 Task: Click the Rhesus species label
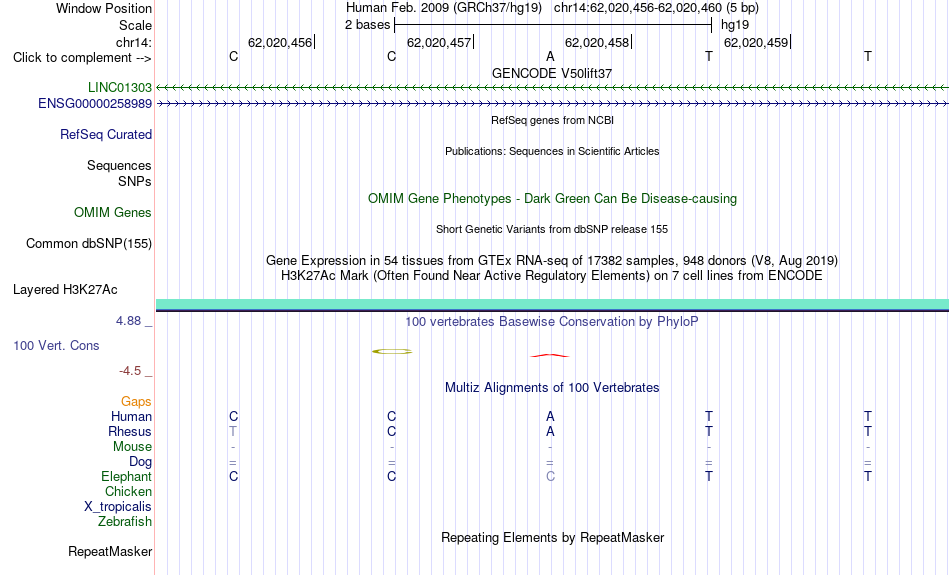[130, 431]
